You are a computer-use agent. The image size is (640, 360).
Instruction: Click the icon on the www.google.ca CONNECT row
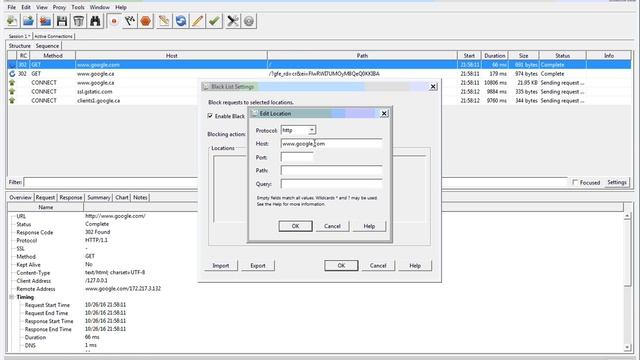tap(12, 83)
